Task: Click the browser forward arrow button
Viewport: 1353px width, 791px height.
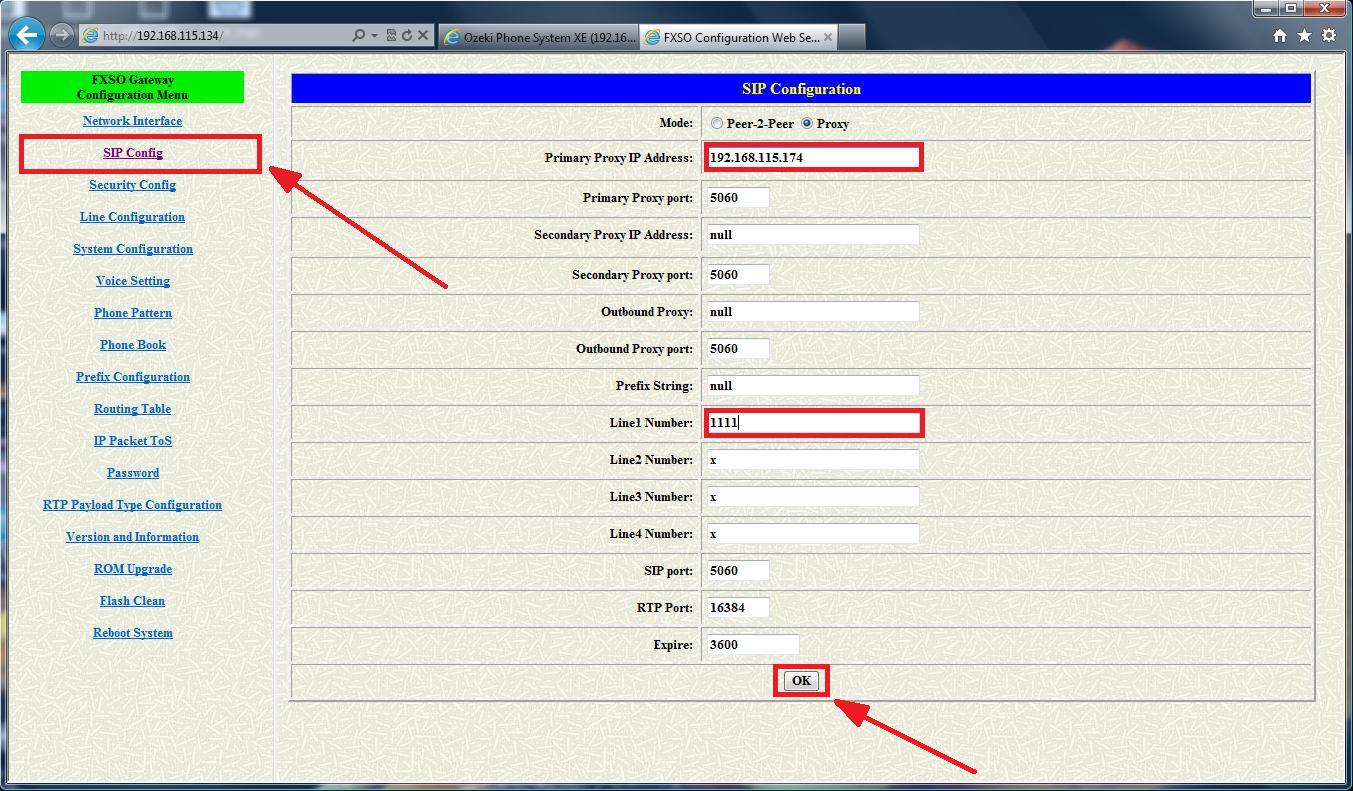Action: point(62,35)
